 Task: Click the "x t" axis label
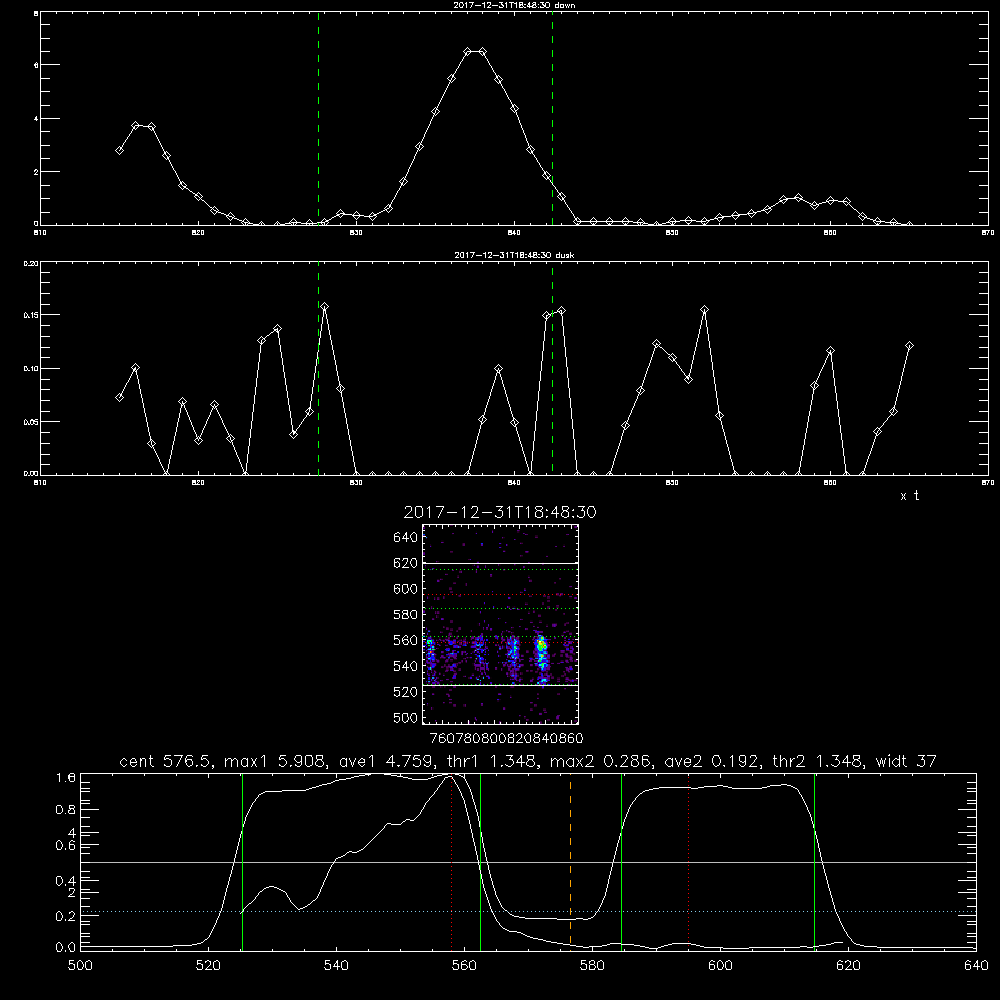point(909,496)
